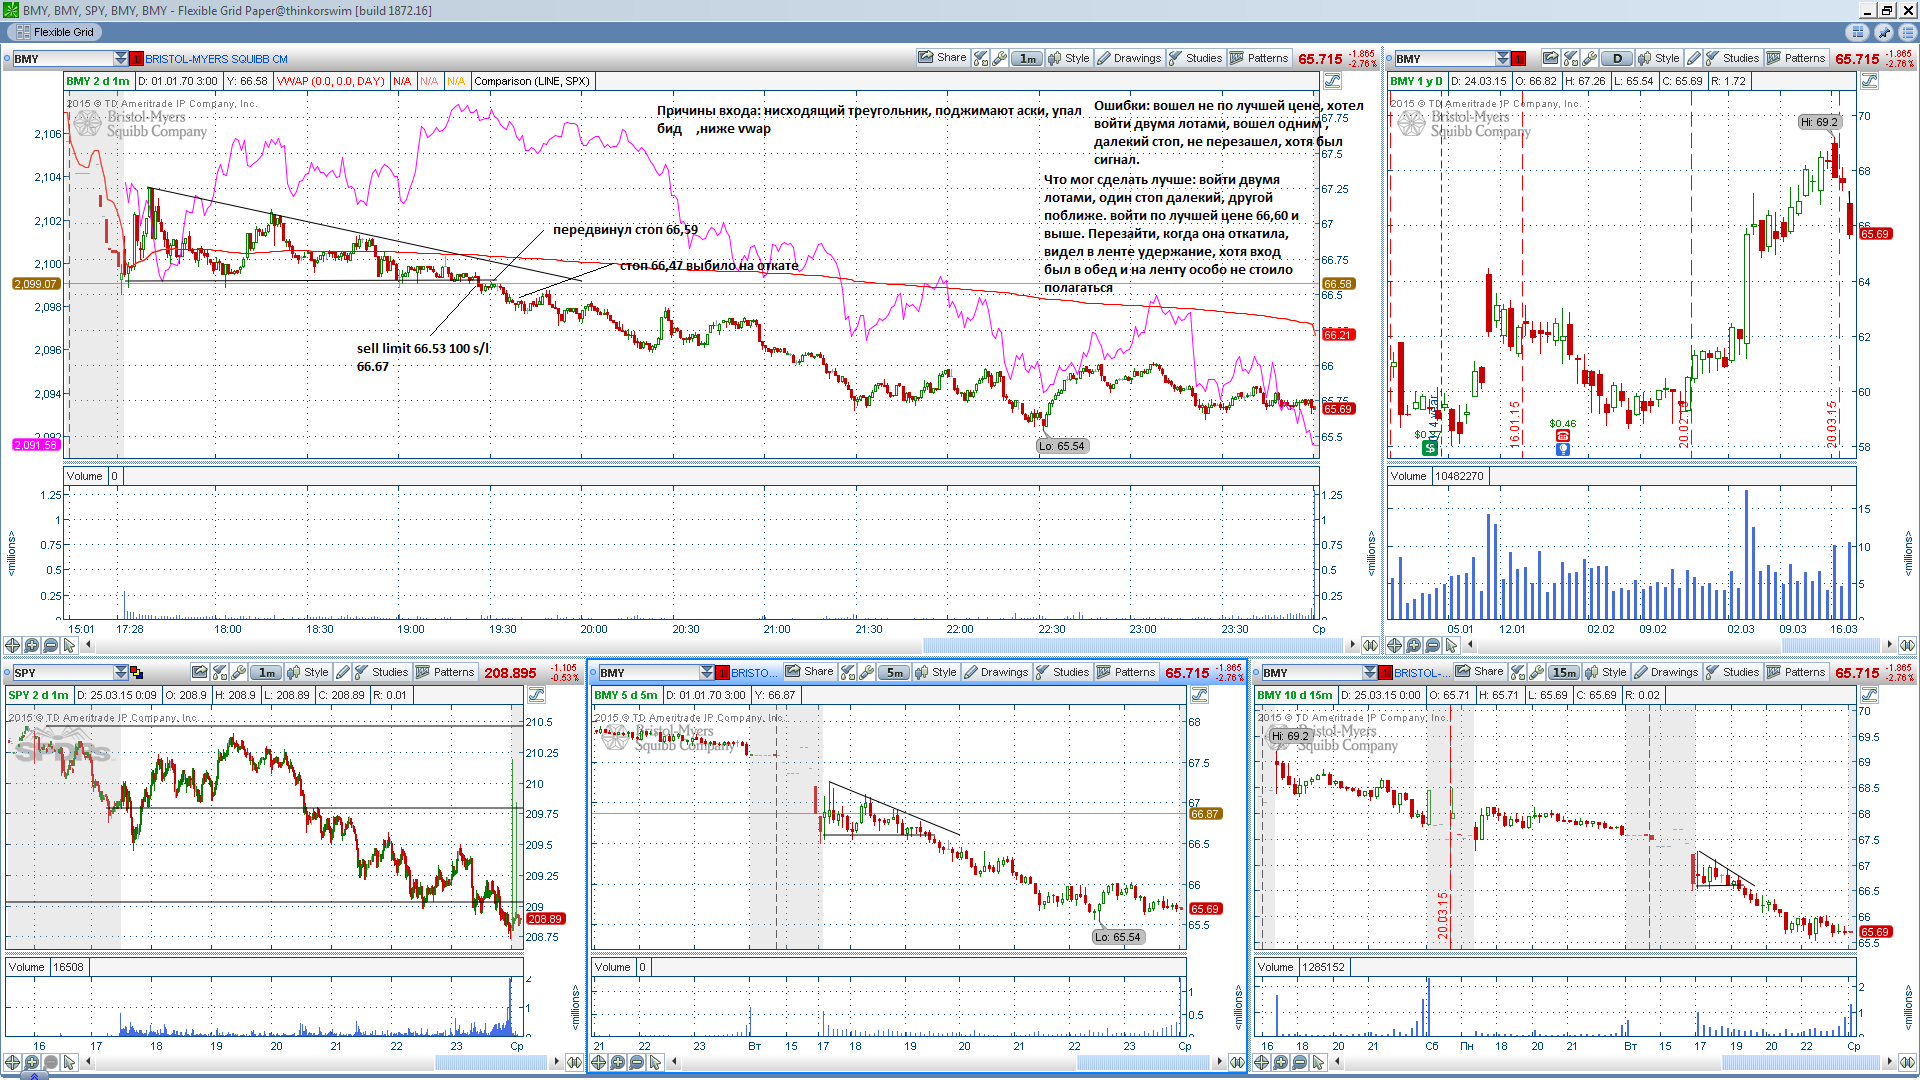Select pointer tool under BMY 5m chart

coord(655,1062)
